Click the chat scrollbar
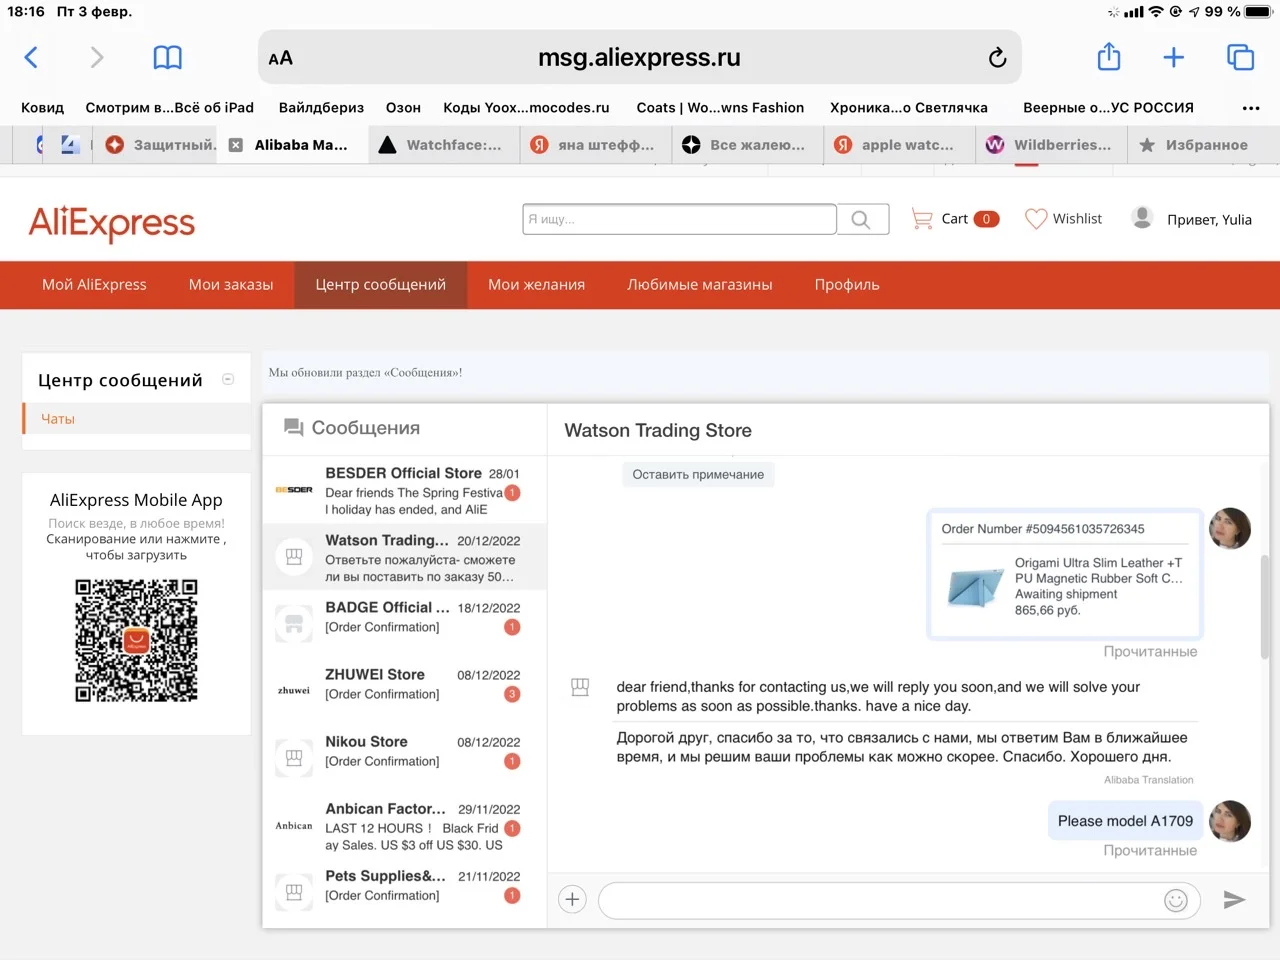Image resolution: width=1280 pixels, height=960 pixels. pyautogui.click(x=1265, y=606)
